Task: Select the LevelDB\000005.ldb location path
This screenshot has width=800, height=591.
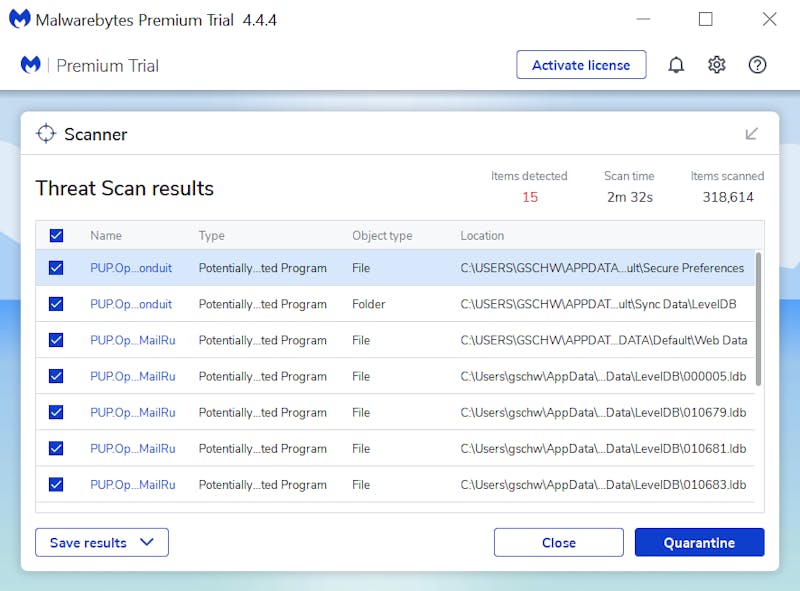Action: coord(603,376)
